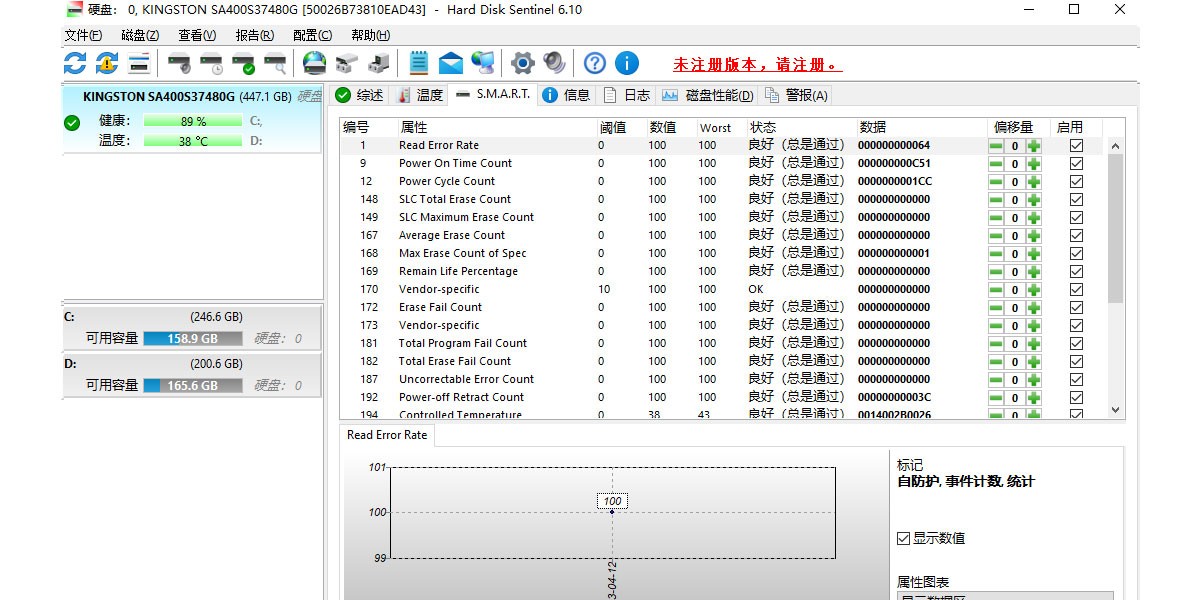
Task: Click green minus offset in Read Error Rate row
Action: click(996, 146)
